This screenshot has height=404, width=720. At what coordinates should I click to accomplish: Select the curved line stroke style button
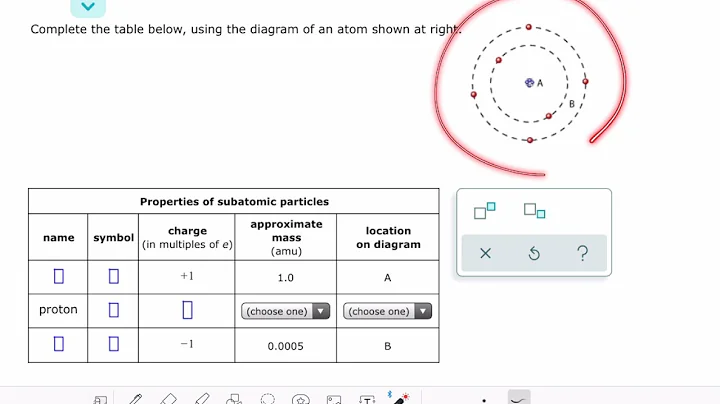coord(519,398)
